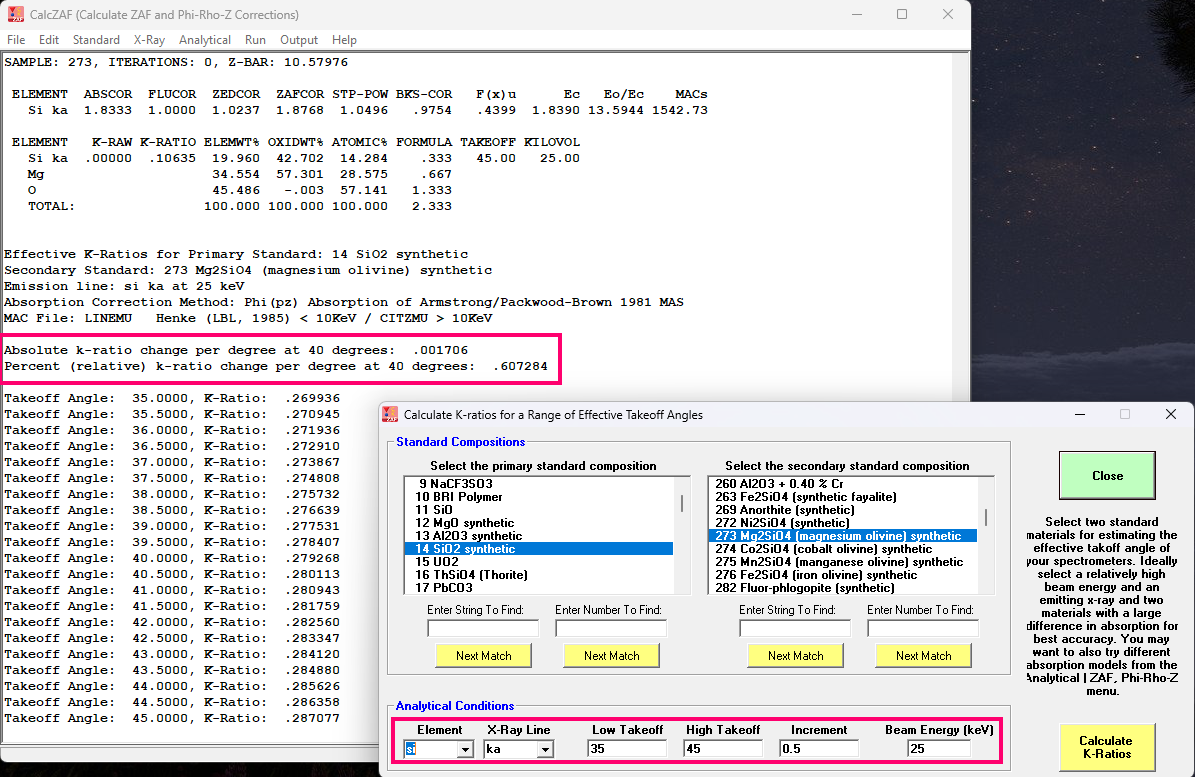Click the Low Takeoff input field
The height and width of the screenshot is (777, 1195).
point(627,749)
